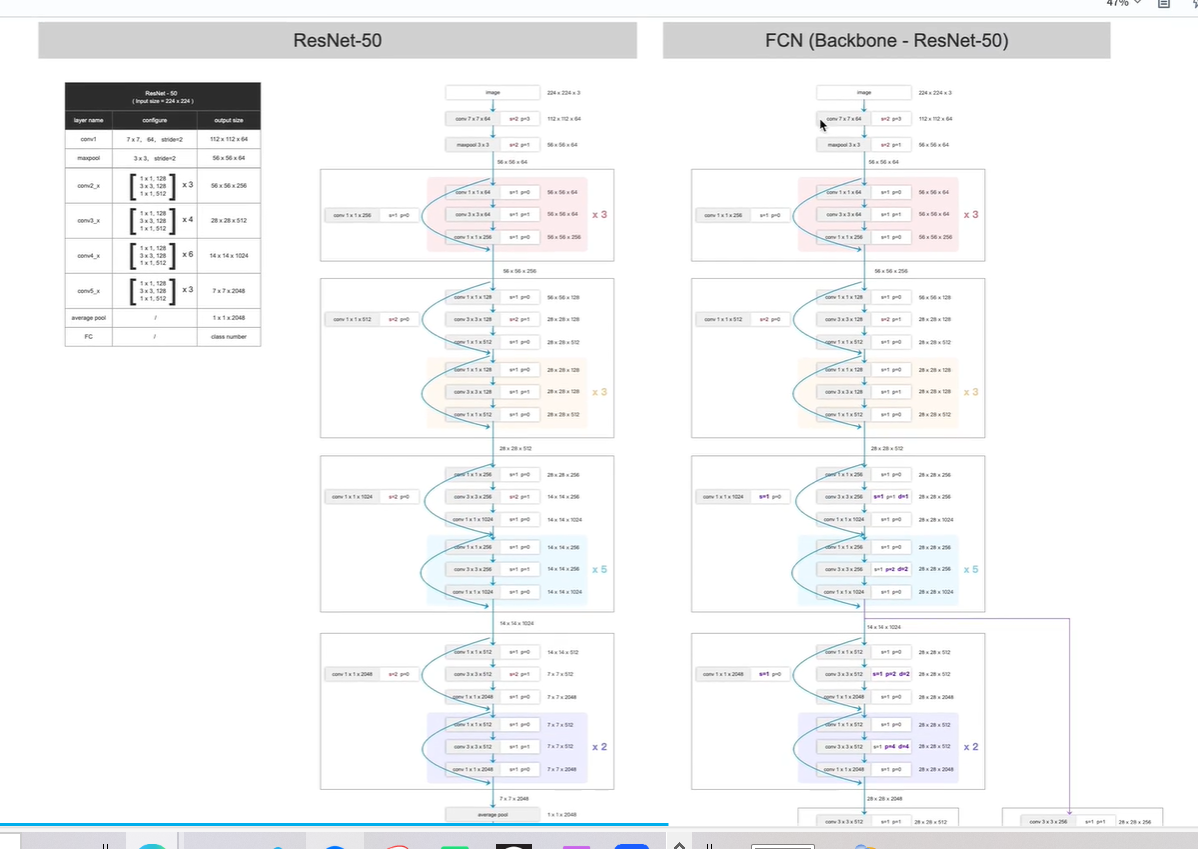This screenshot has height=849, width=1198.
Task: Click the "x 2" label in the ResNet-50 diagram
Action: point(599,747)
